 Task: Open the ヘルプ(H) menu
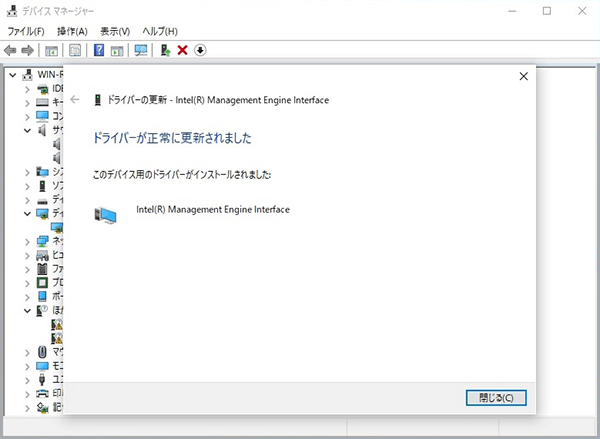coord(160,31)
